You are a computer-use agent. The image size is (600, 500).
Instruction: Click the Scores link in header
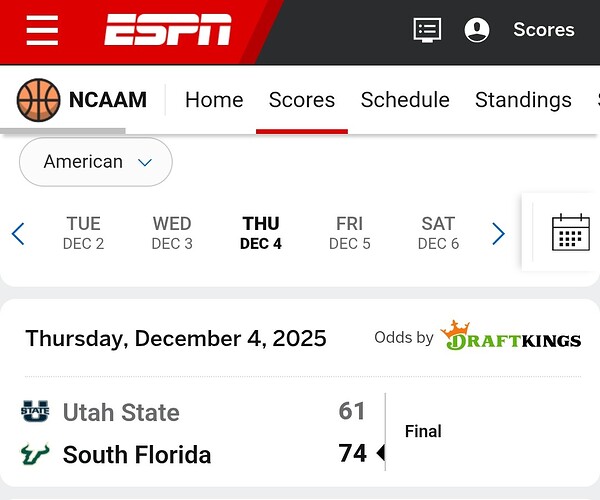(x=544, y=30)
